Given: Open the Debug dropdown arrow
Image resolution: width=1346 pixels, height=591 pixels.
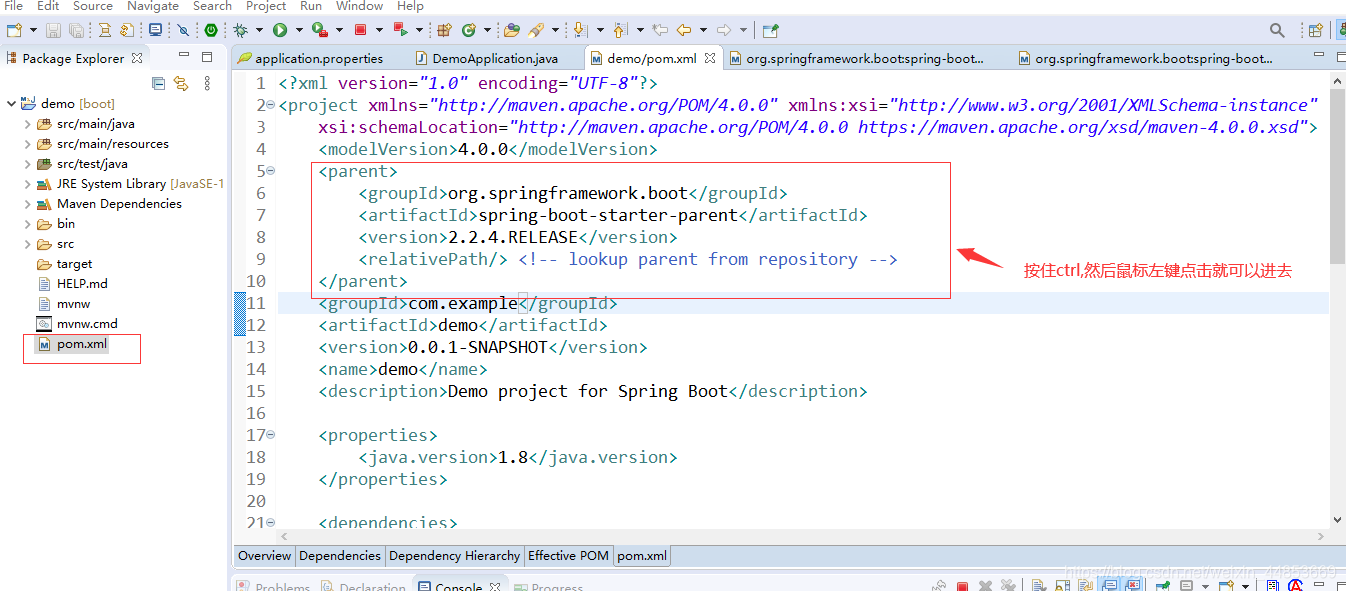Looking at the screenshot, I should [259, 30].
